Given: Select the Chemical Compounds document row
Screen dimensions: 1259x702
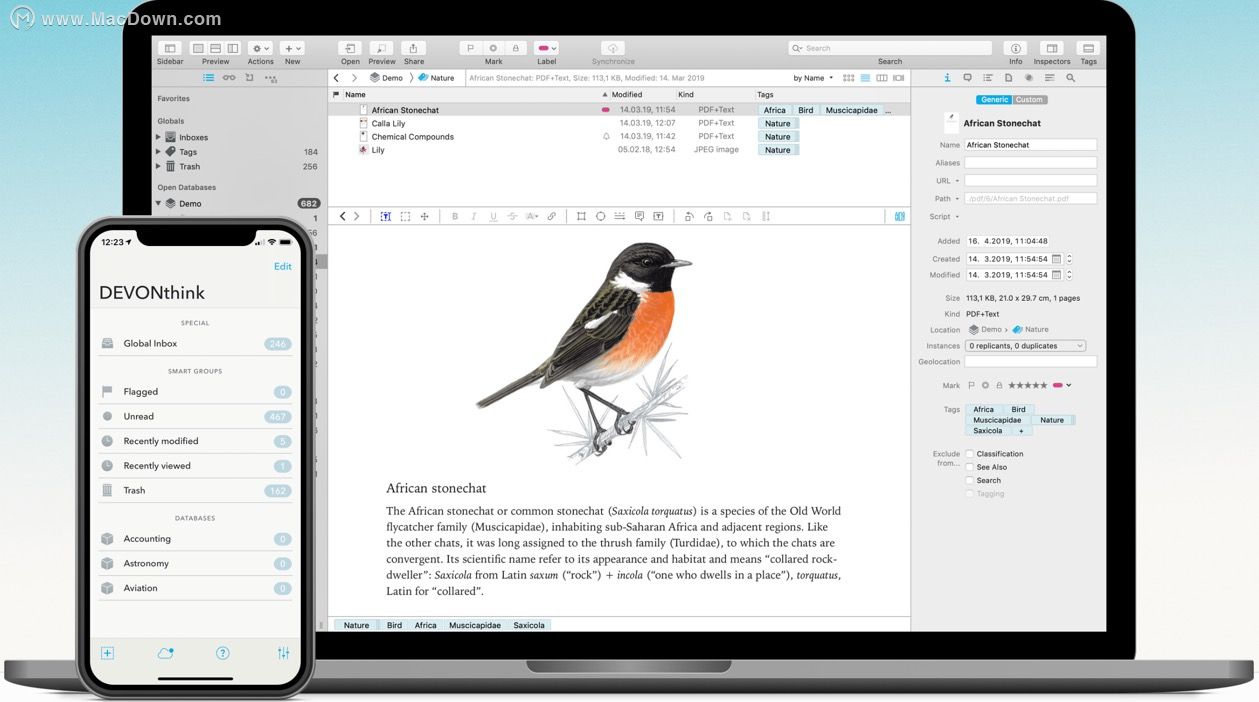Looking at the screenshot, I should click(619, 136).
